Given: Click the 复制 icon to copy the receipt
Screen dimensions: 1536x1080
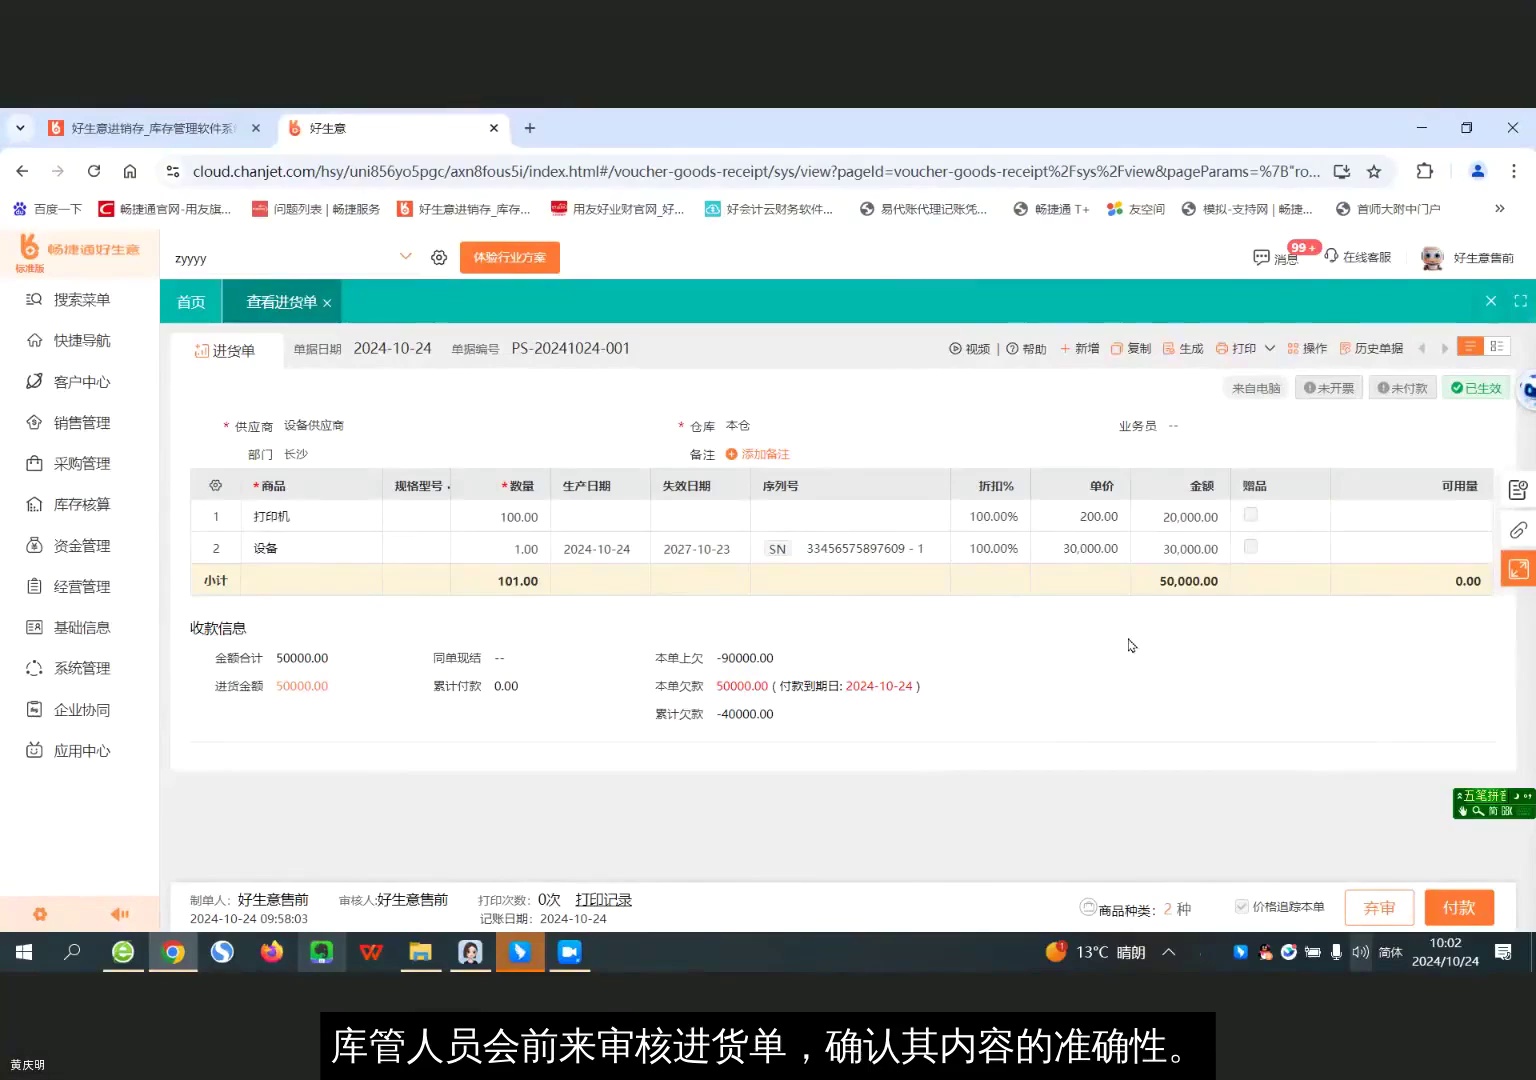Looking at the screenshot, I should tap(1134, 347).
